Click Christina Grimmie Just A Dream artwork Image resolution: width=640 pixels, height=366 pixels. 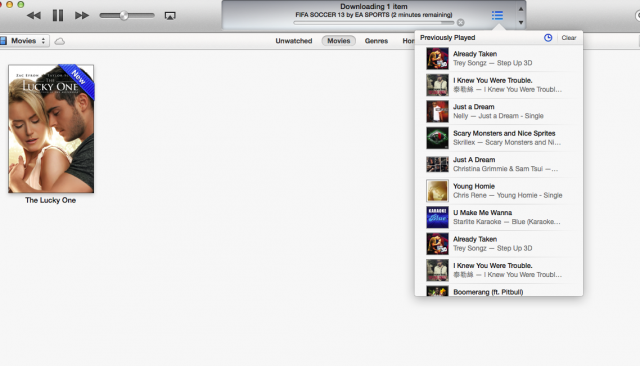tap(437, 164)
